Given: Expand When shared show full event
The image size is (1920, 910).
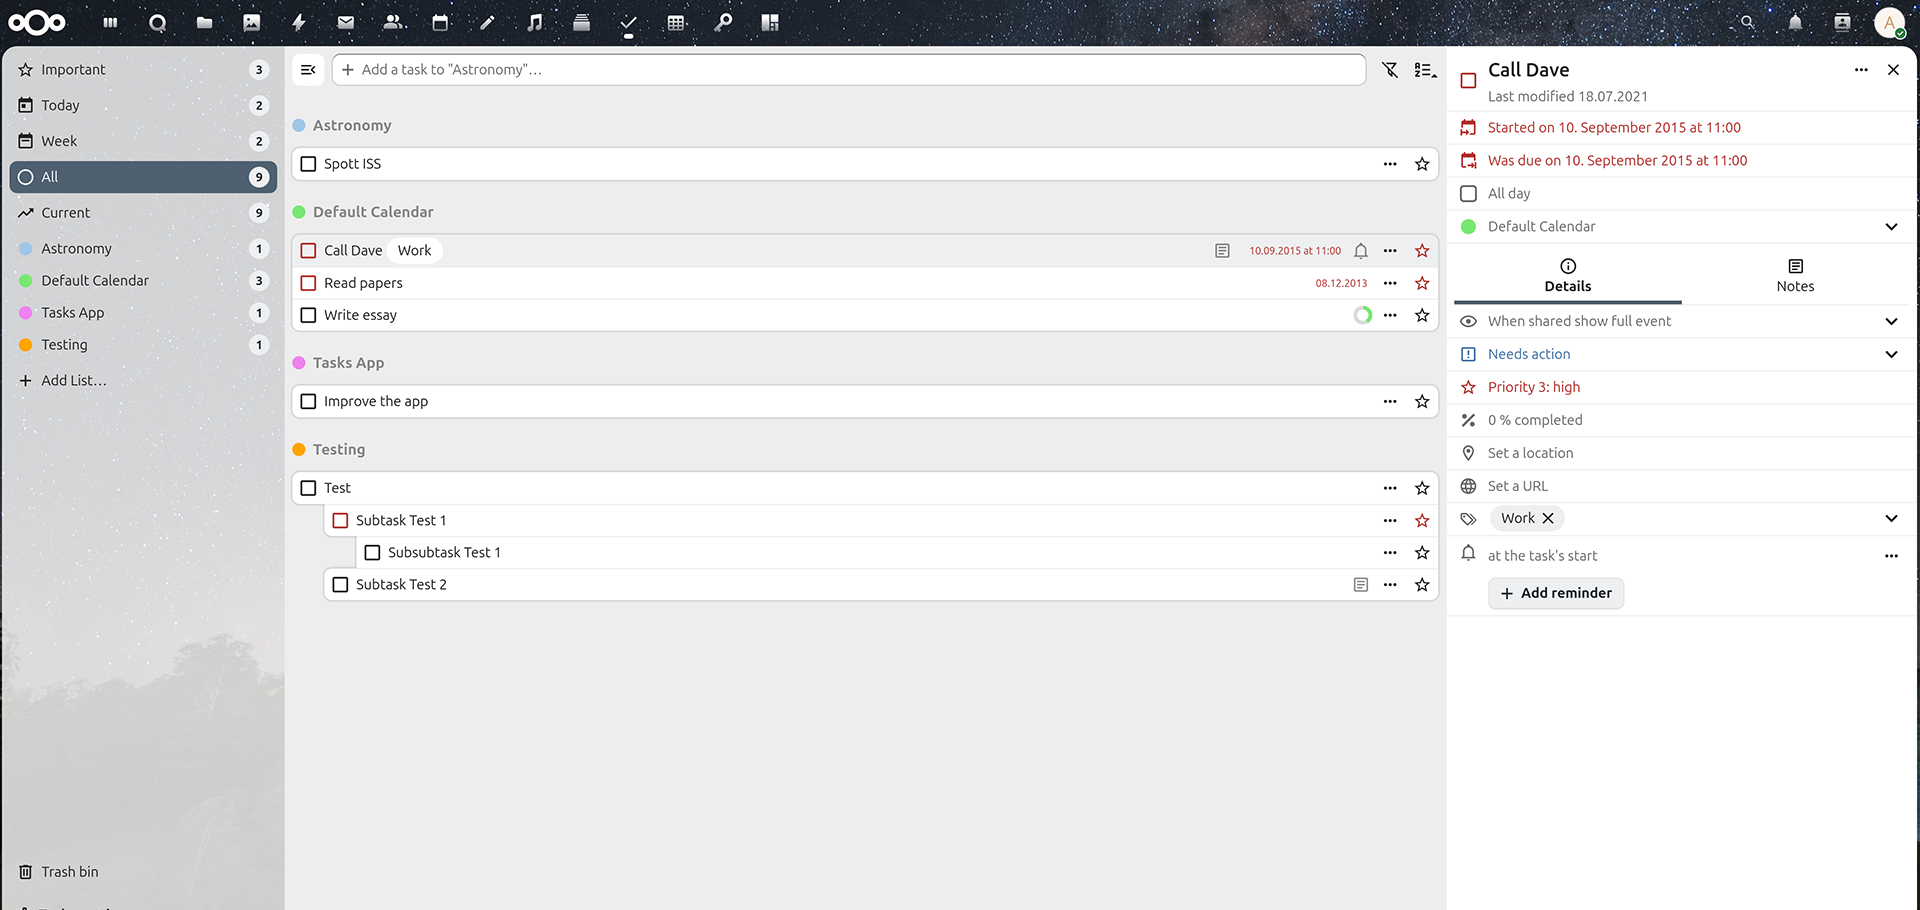Looking at the screenshot, I should coord(1891,321).
